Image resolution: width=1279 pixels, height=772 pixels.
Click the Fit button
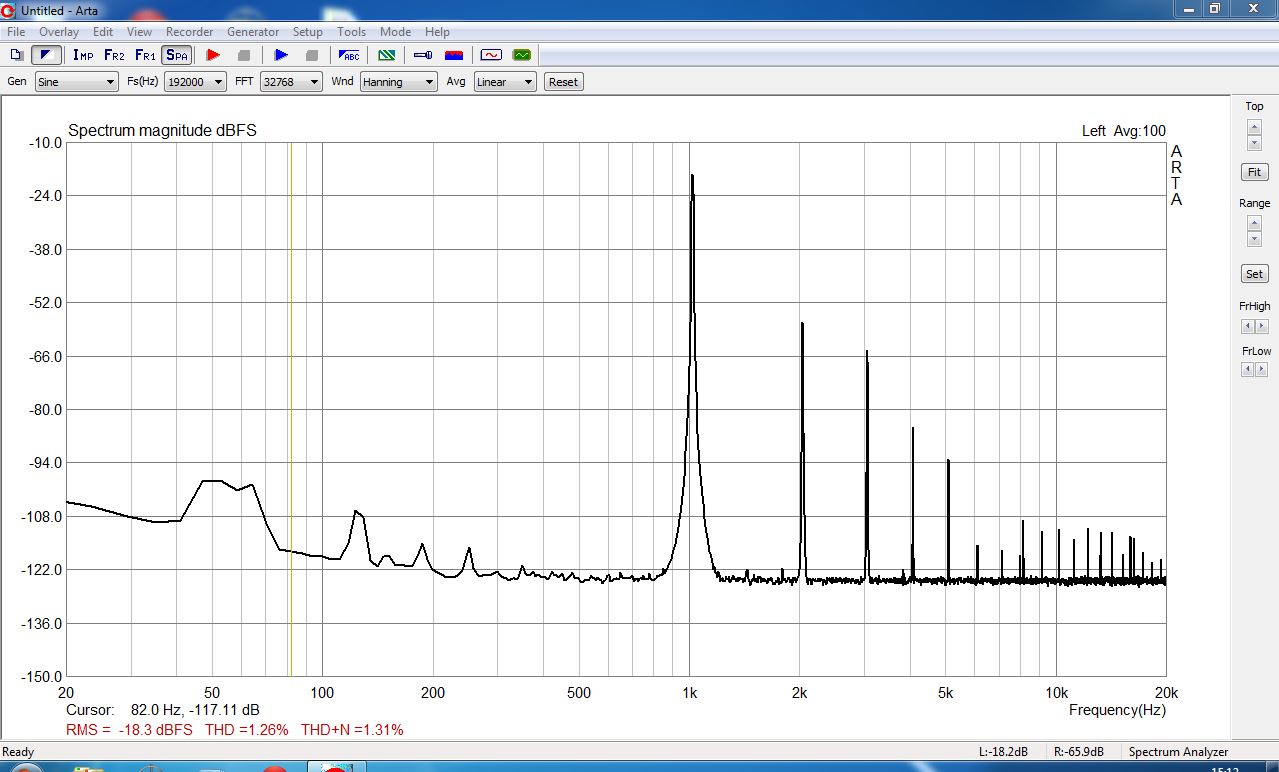coord(1254,172)
